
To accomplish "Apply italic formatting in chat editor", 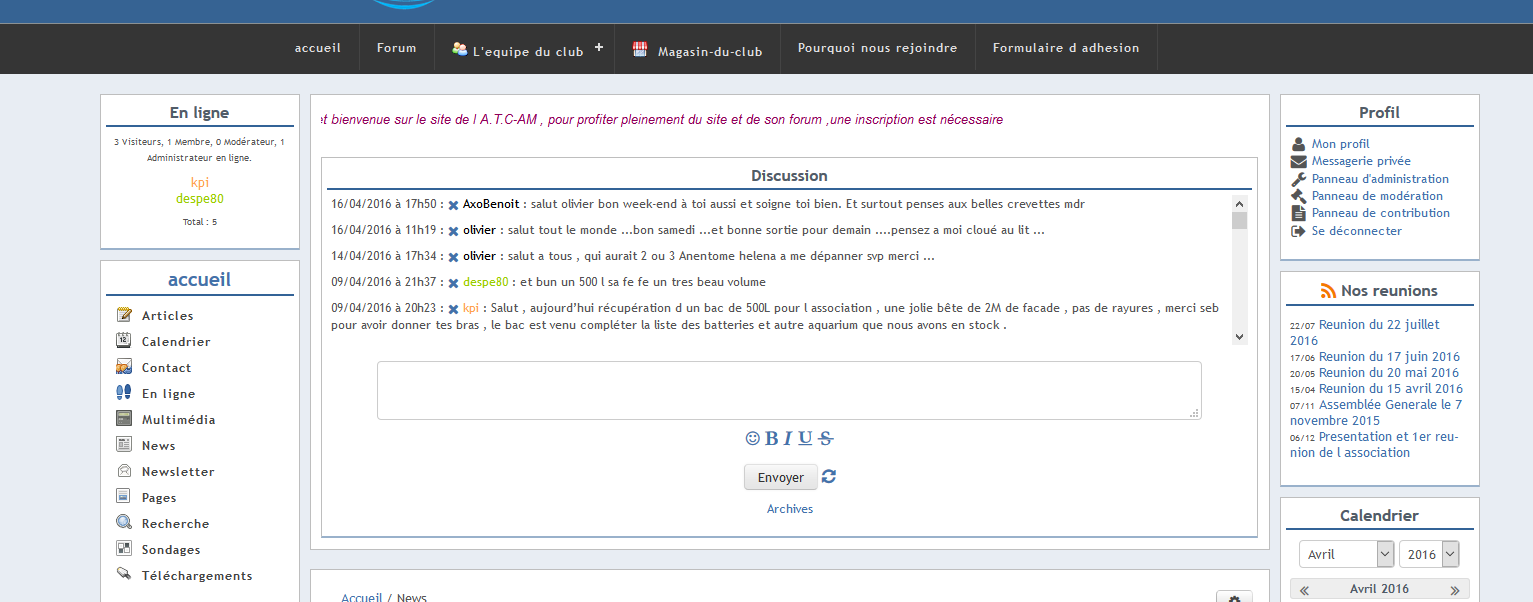I will 787,438.
